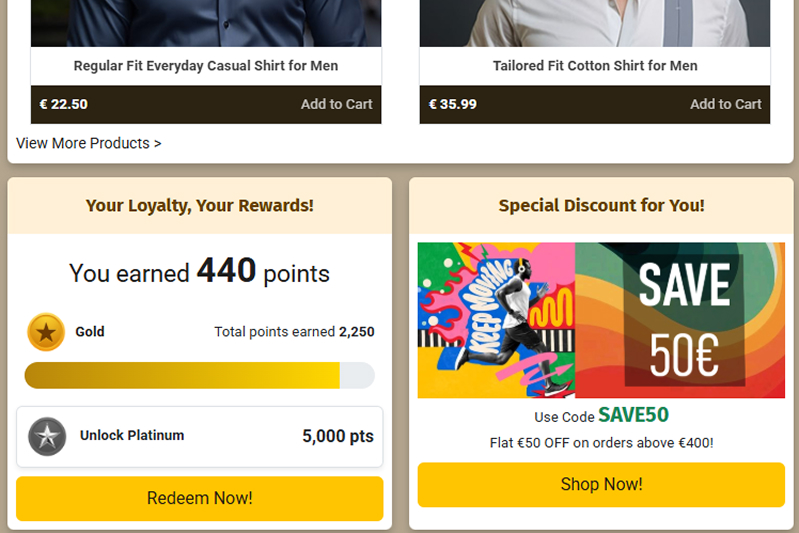
Task: Click the Total points earned 2,250 text
Action: point(294,332)
